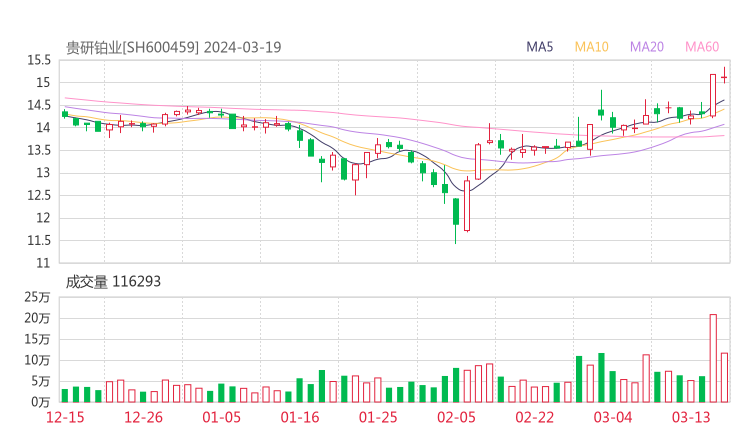
Task: Click the 13.5 price axis label
Action: [x=39, y=150]
